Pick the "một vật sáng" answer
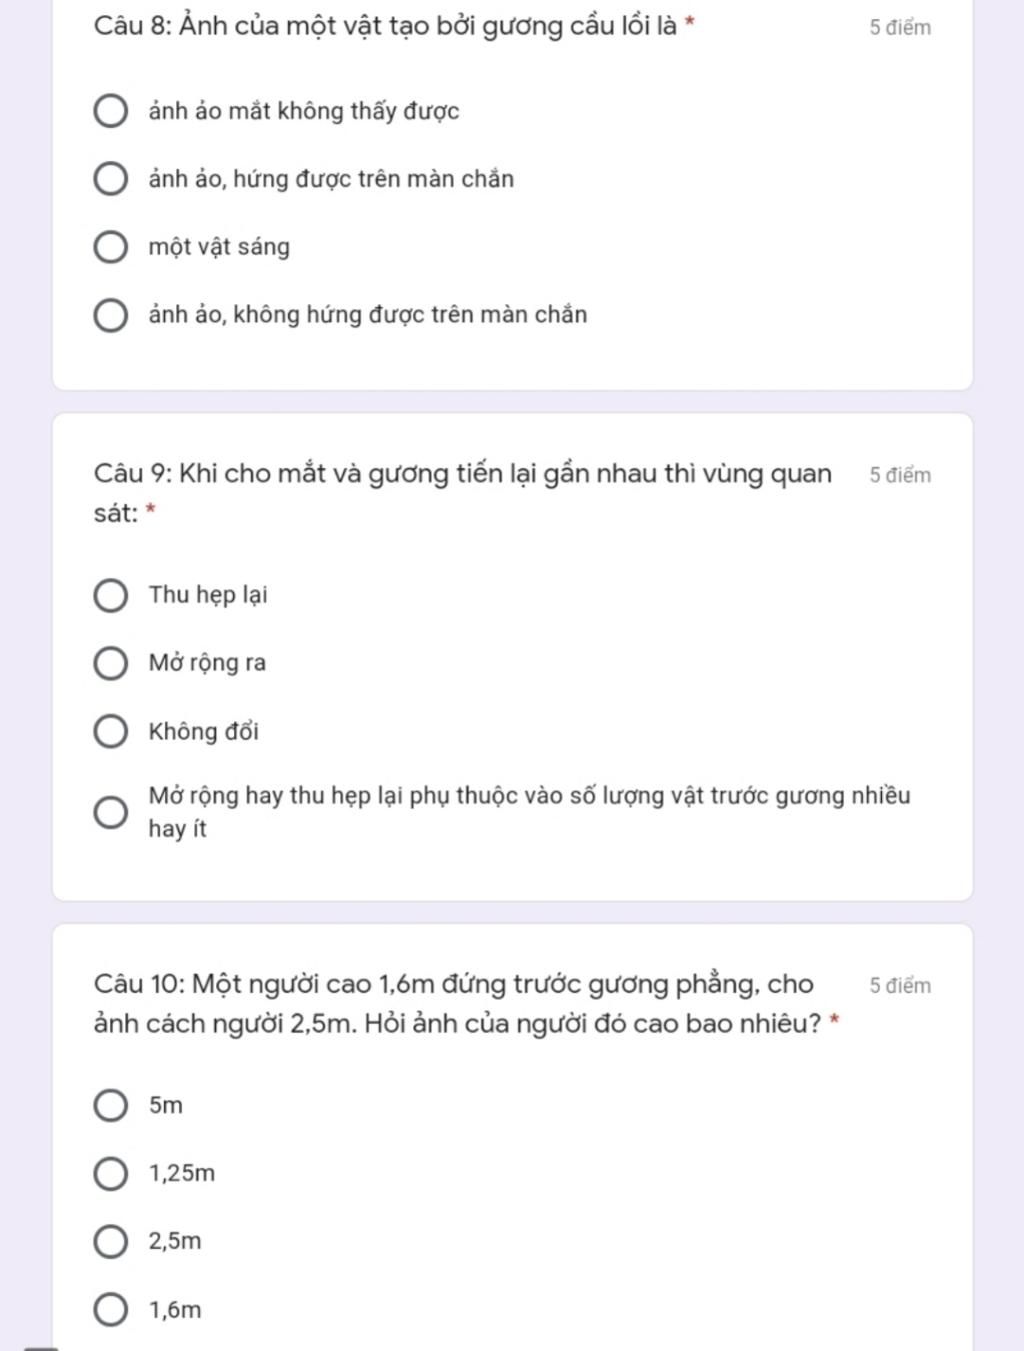 tap(110, 247)
